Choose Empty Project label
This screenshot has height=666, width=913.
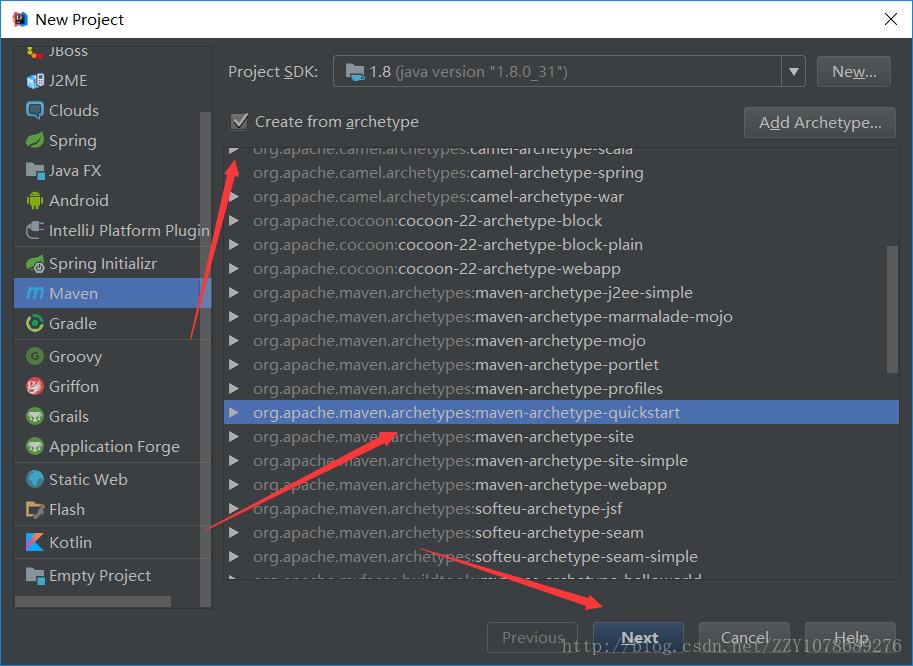(100, 575)
